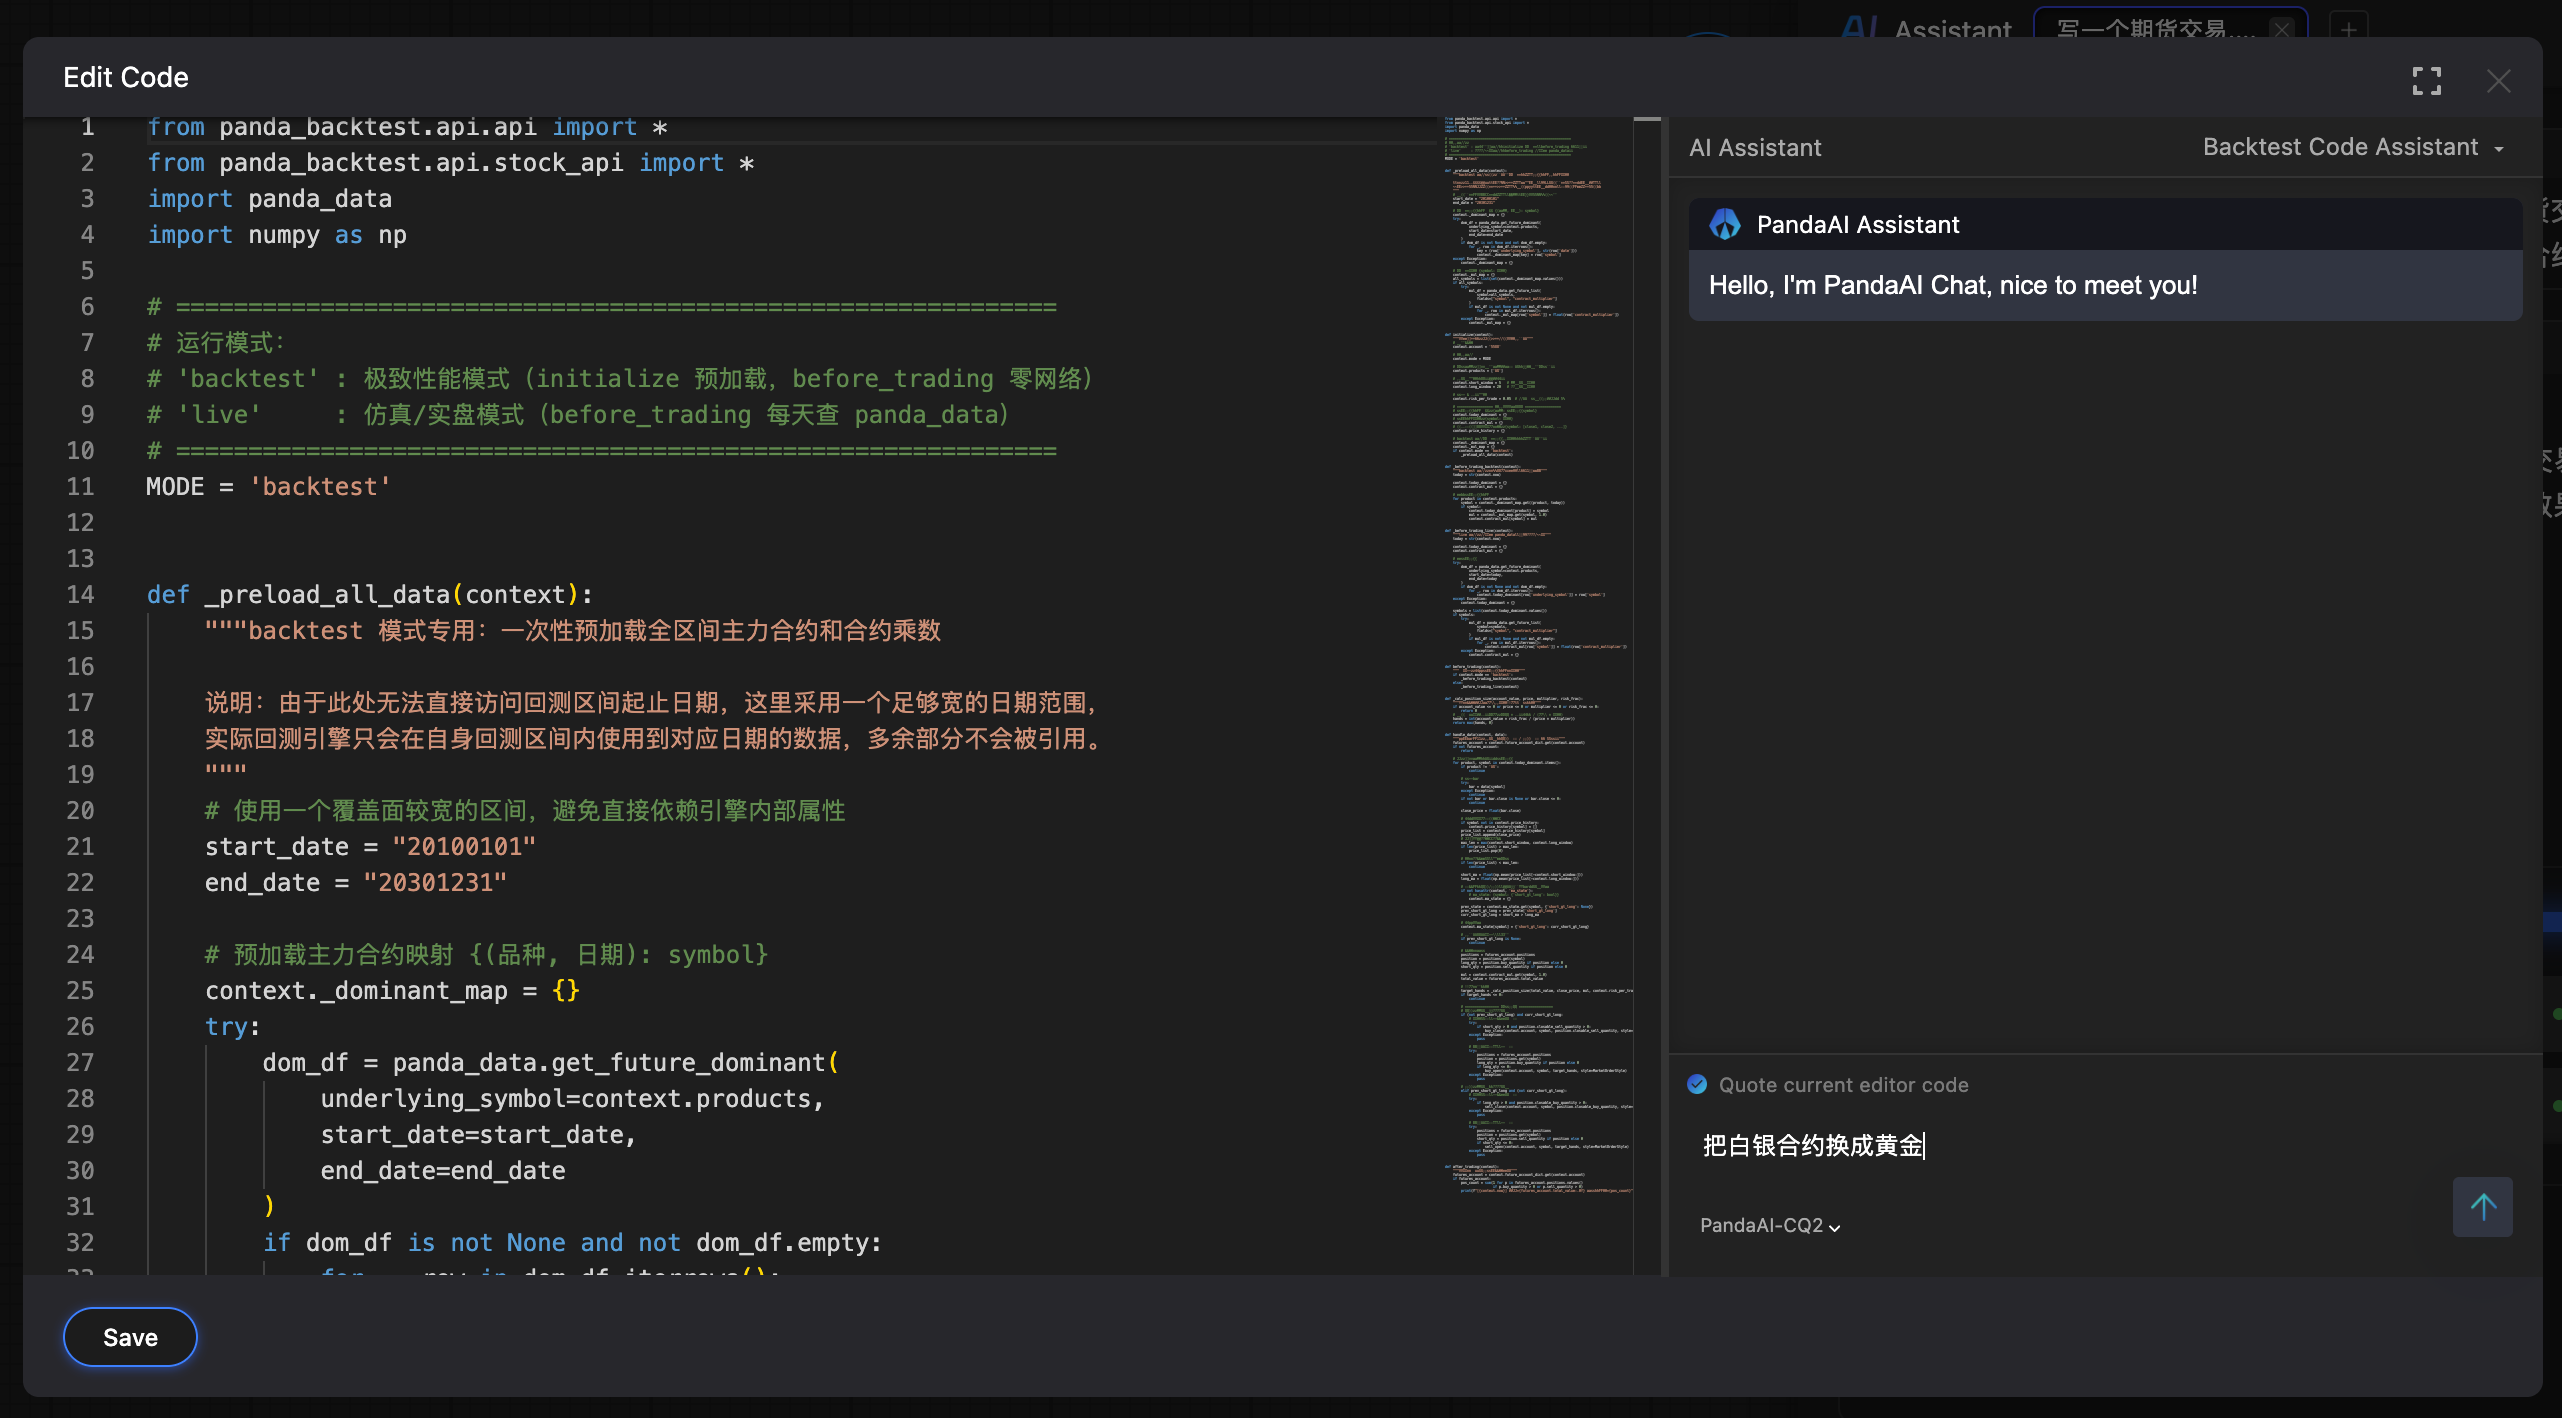Click the PandaAI Assistant avatar logo
Image resolution: width=2562 pixels, height=1418 pixels.
pos(1725,225)
